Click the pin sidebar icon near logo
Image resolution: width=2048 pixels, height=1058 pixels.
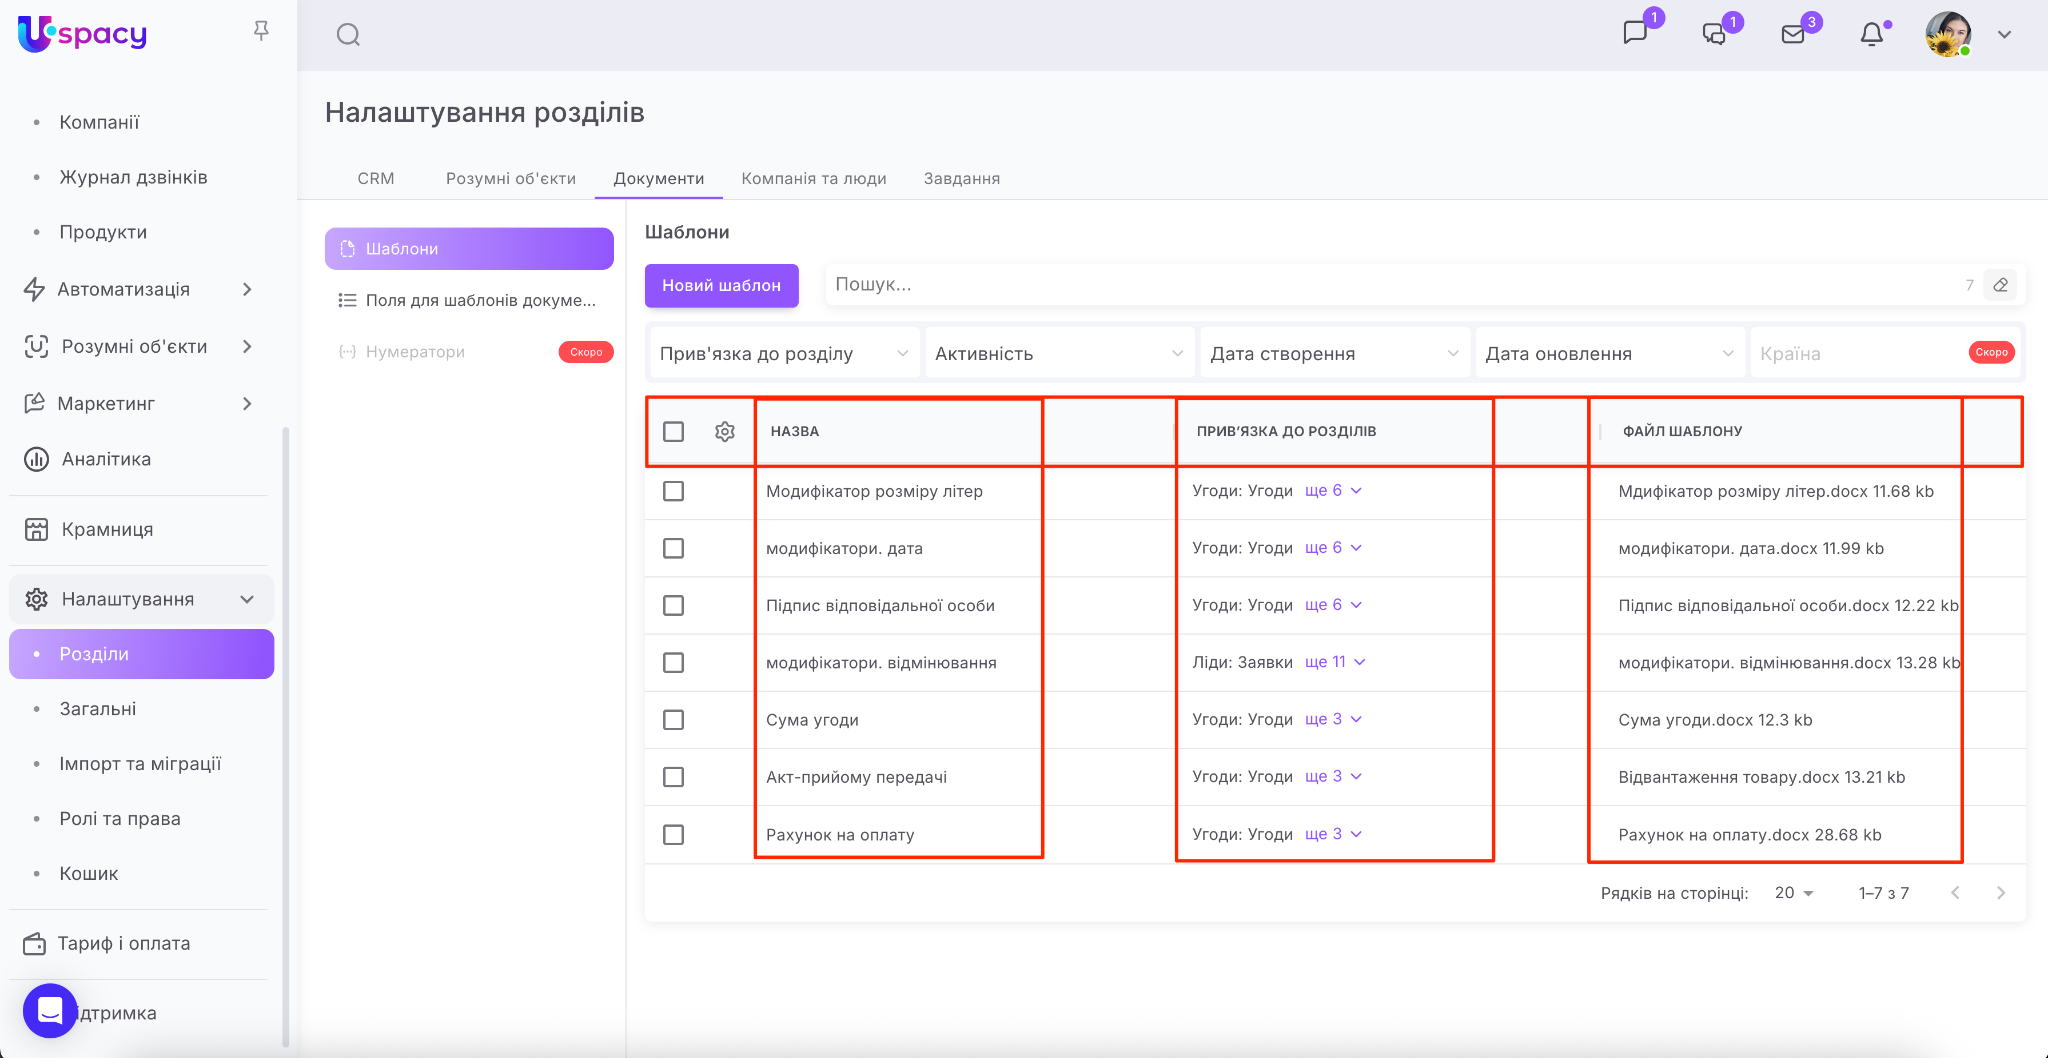click(261, 31)
